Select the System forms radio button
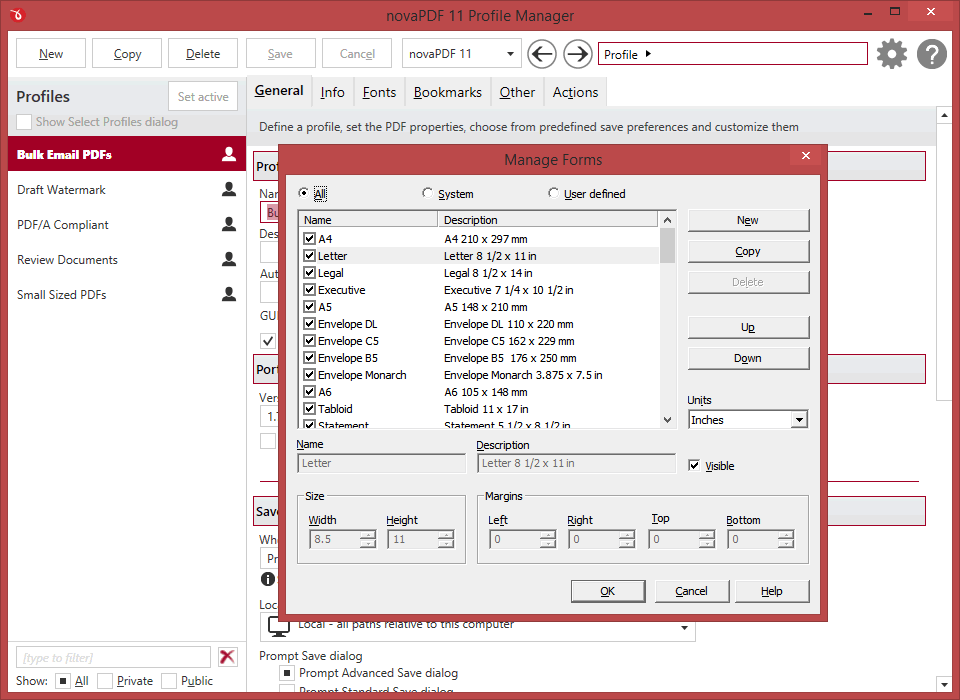Viewport: 960px width, 700px height. [427, 193]
